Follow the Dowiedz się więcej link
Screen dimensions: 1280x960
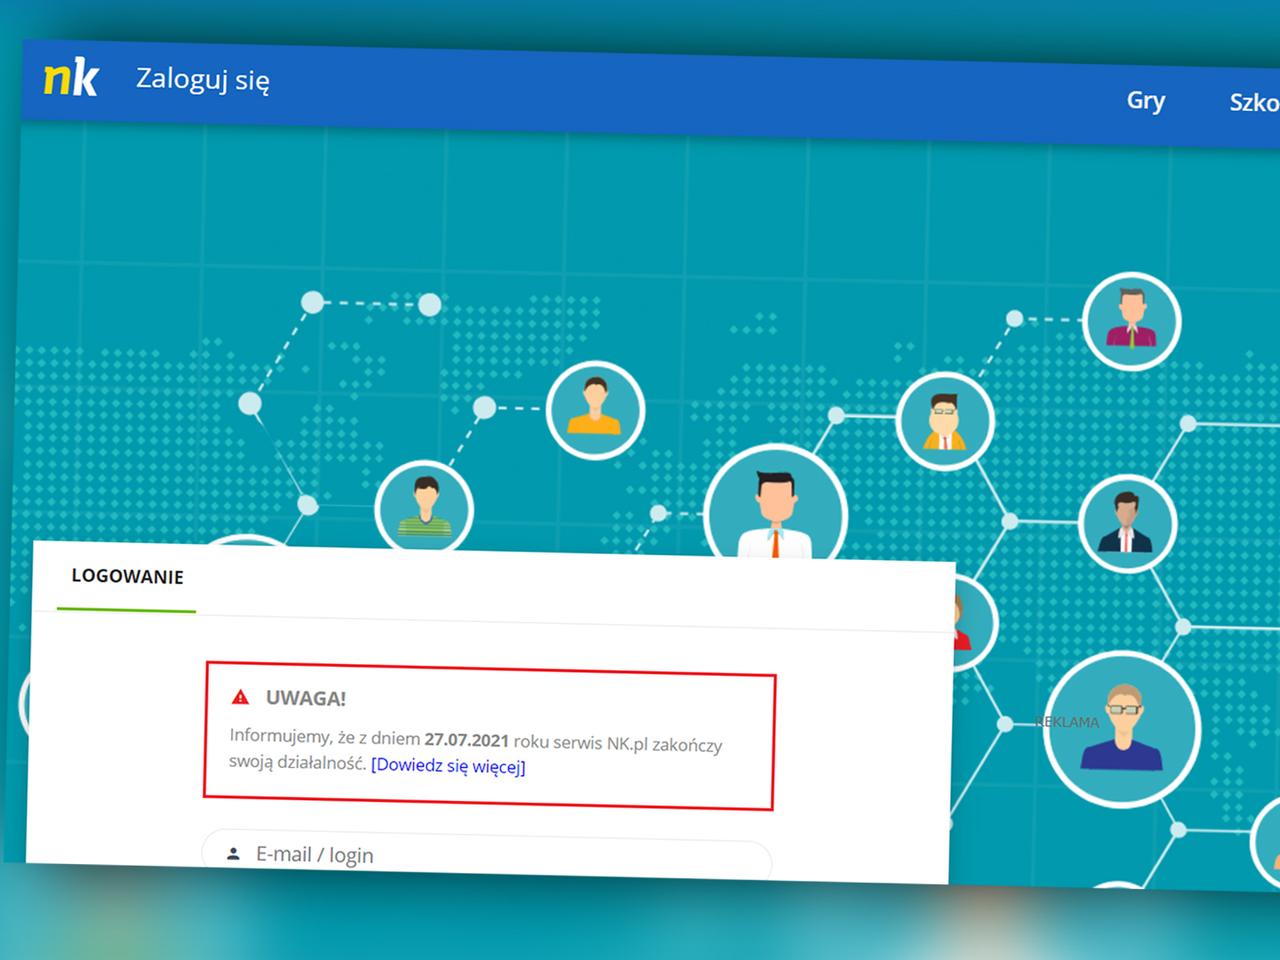[448, 766]
